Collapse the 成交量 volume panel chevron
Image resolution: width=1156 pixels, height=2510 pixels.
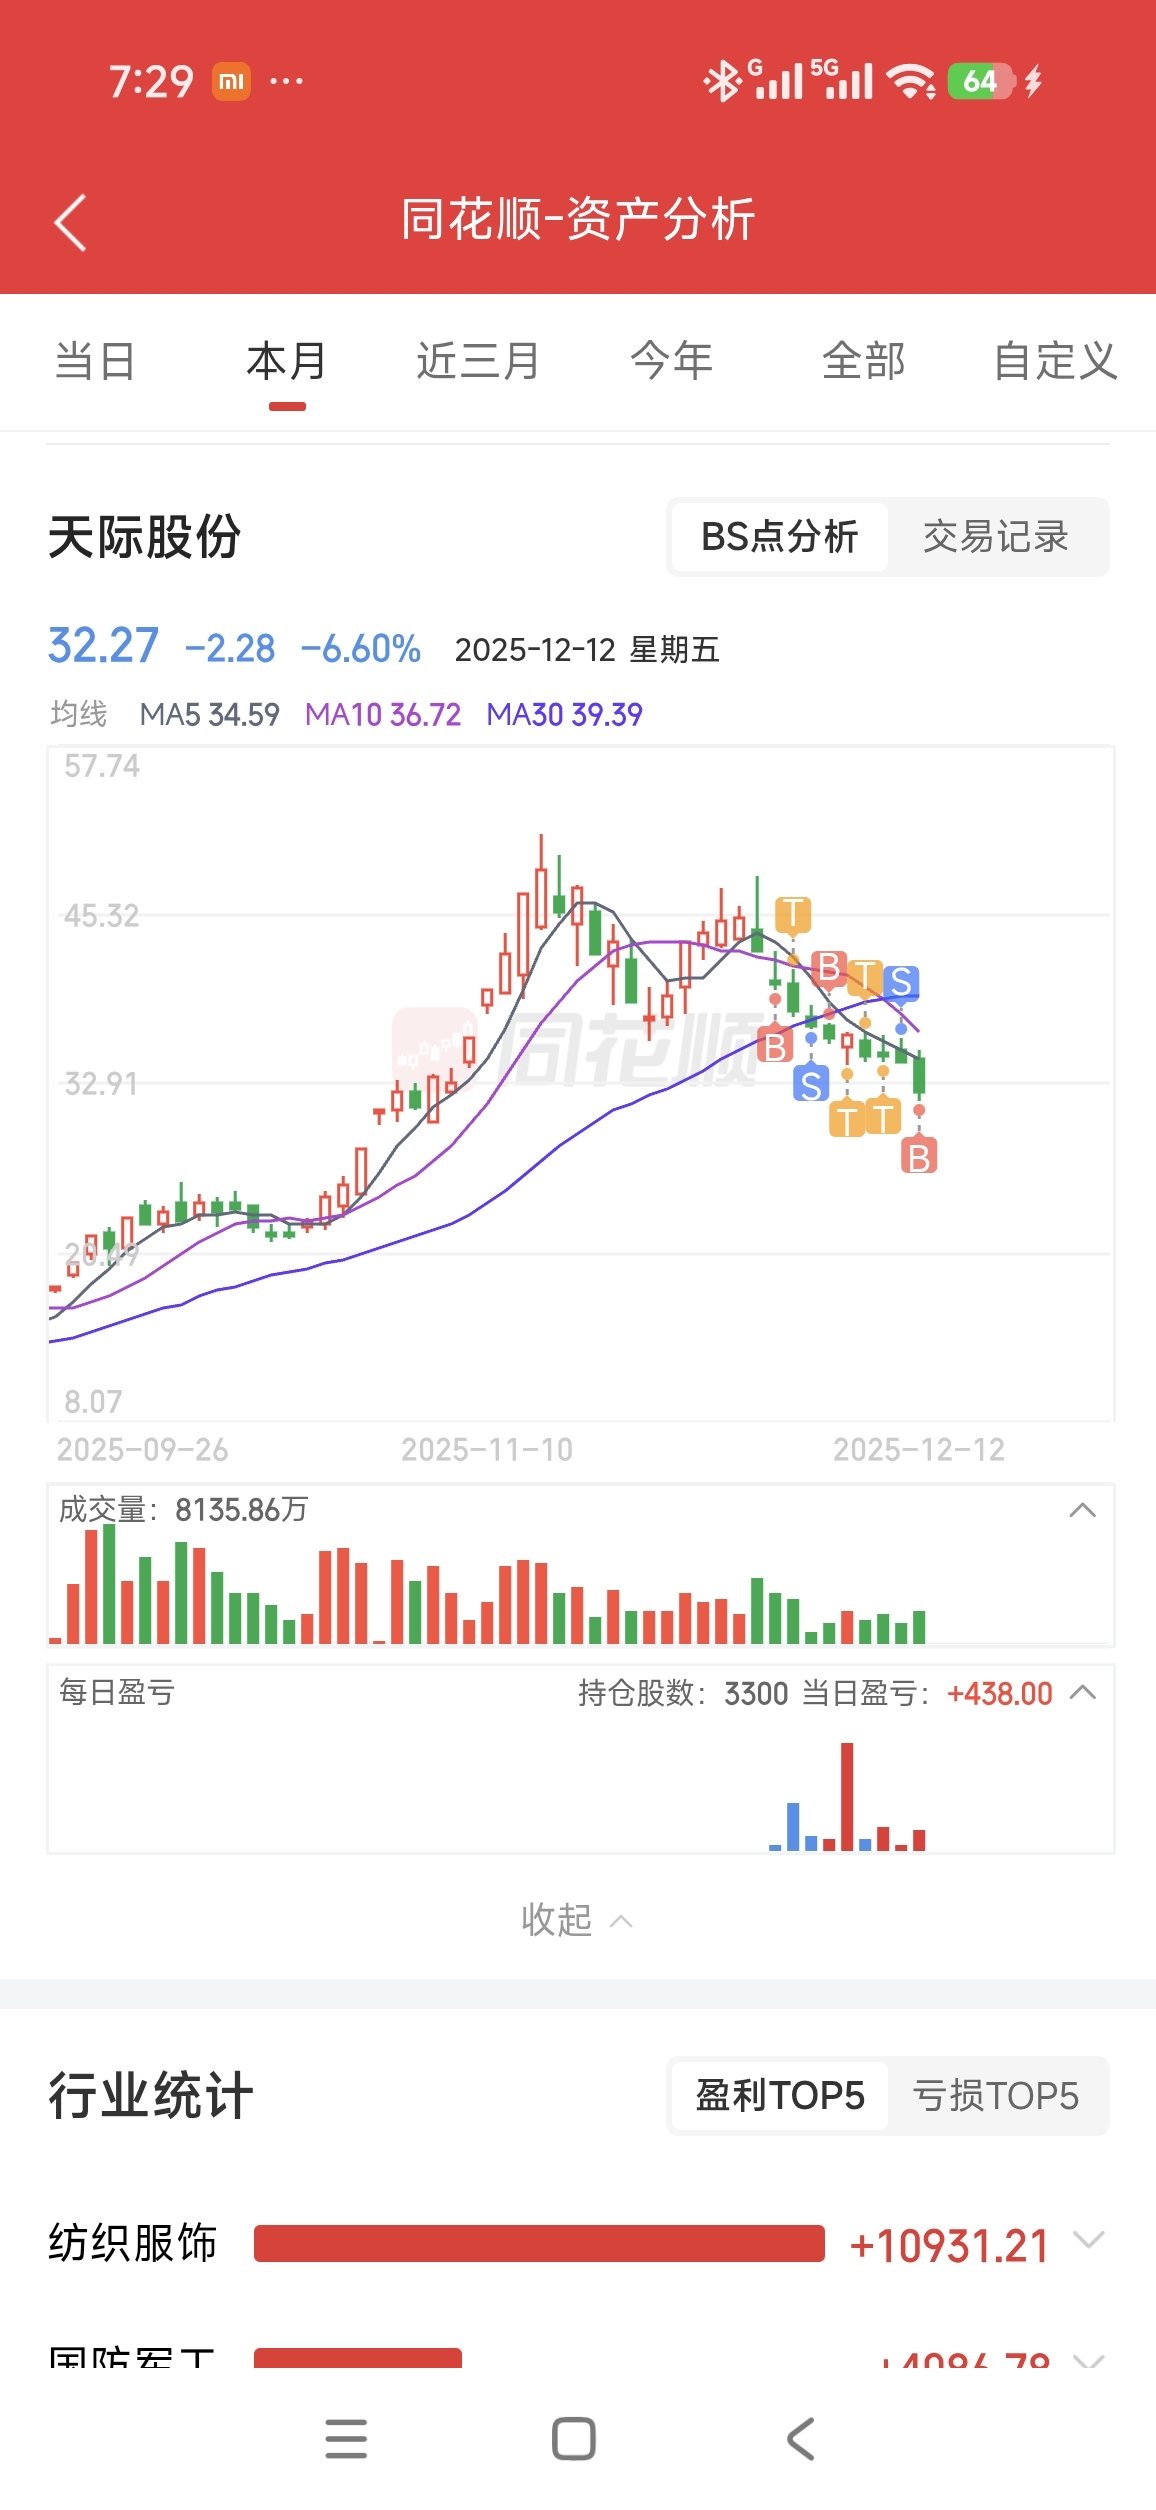[x=1082, y=1510]
